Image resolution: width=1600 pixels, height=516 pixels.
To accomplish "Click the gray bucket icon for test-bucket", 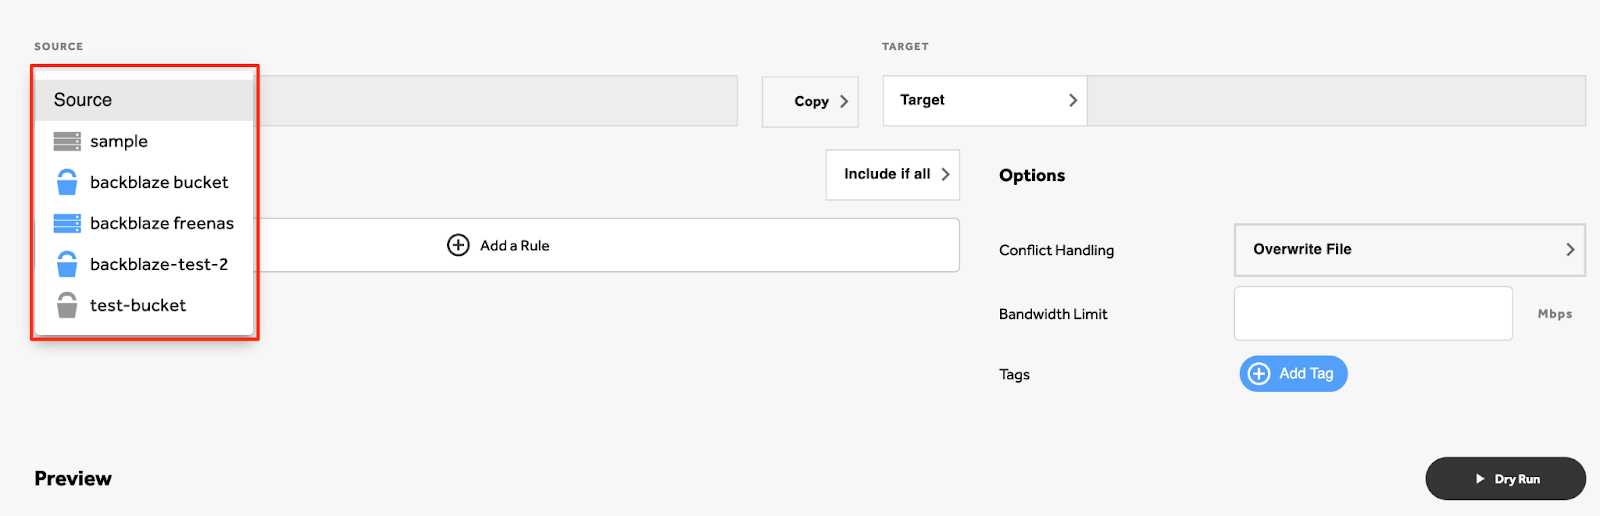I will pos(67,305).
